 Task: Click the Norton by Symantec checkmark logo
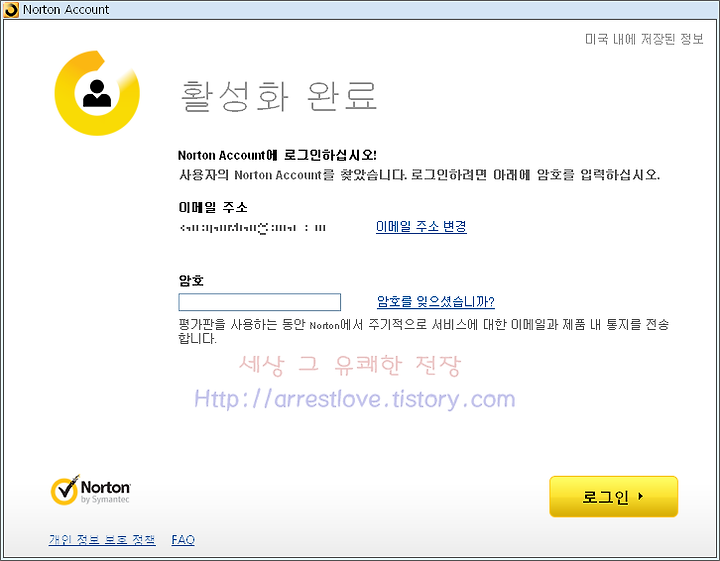pos(90,490)
